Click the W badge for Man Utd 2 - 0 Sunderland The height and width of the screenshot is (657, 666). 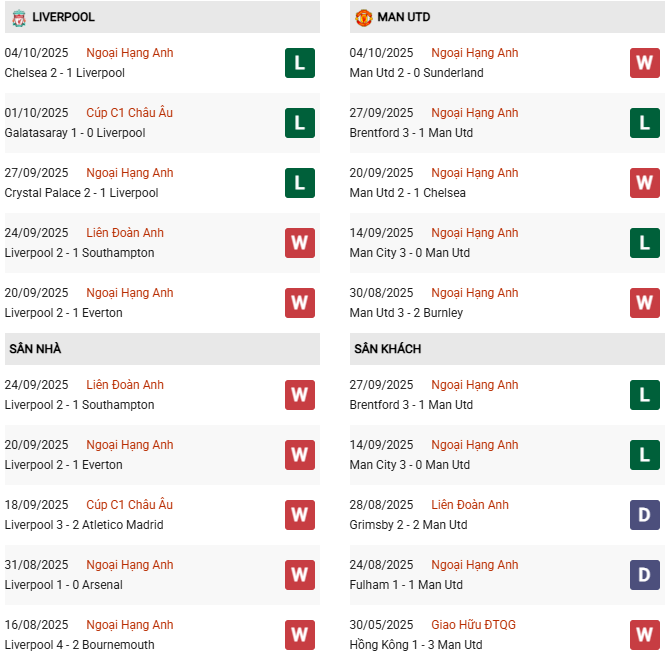coord(645,63)
